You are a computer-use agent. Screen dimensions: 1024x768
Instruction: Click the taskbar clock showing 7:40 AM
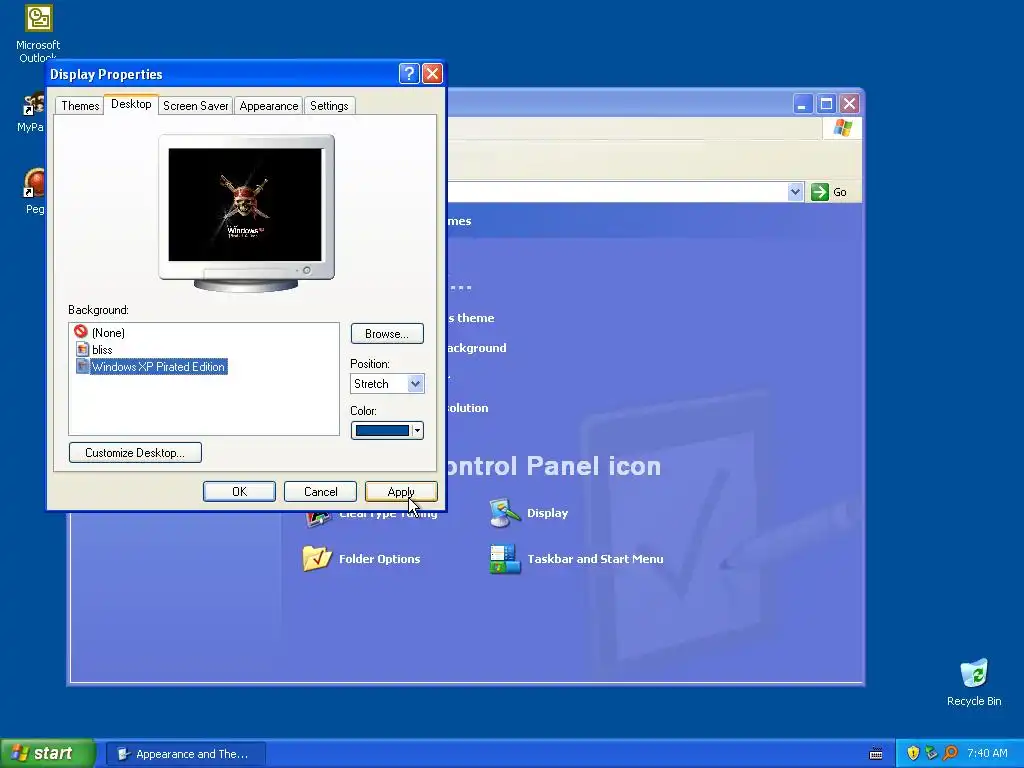click(x=987, y=753)
